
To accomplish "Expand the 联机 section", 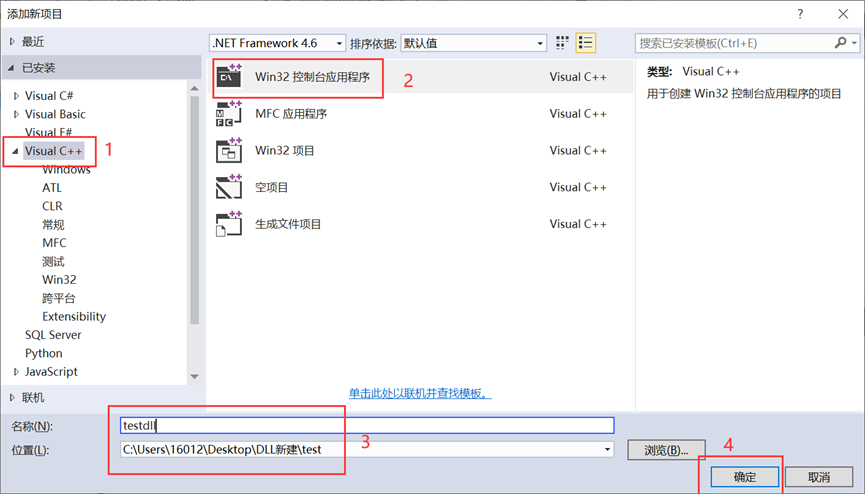I will tap(12, 397).
